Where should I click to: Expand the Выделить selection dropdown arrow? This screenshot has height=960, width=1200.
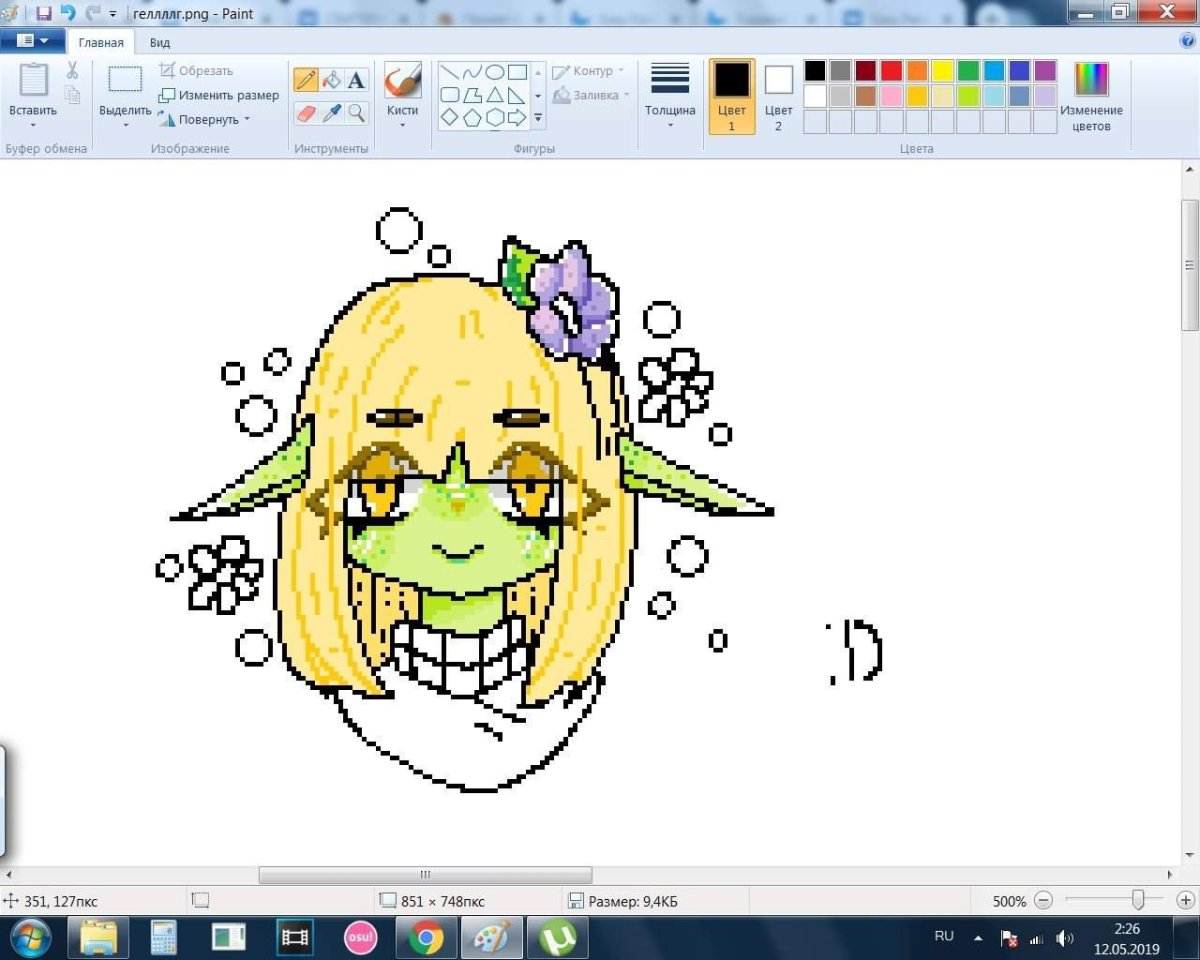[x=125, y=125]
